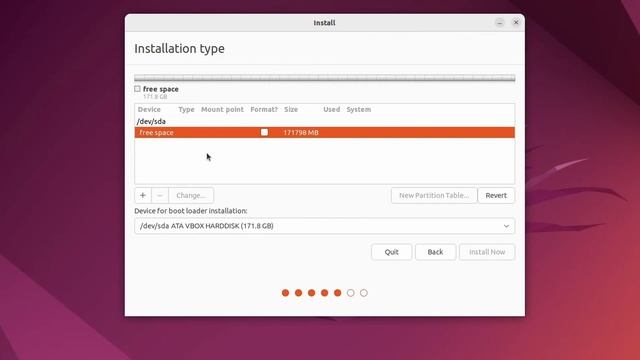
Task: Close the Install window
Action: pos(516,23)
